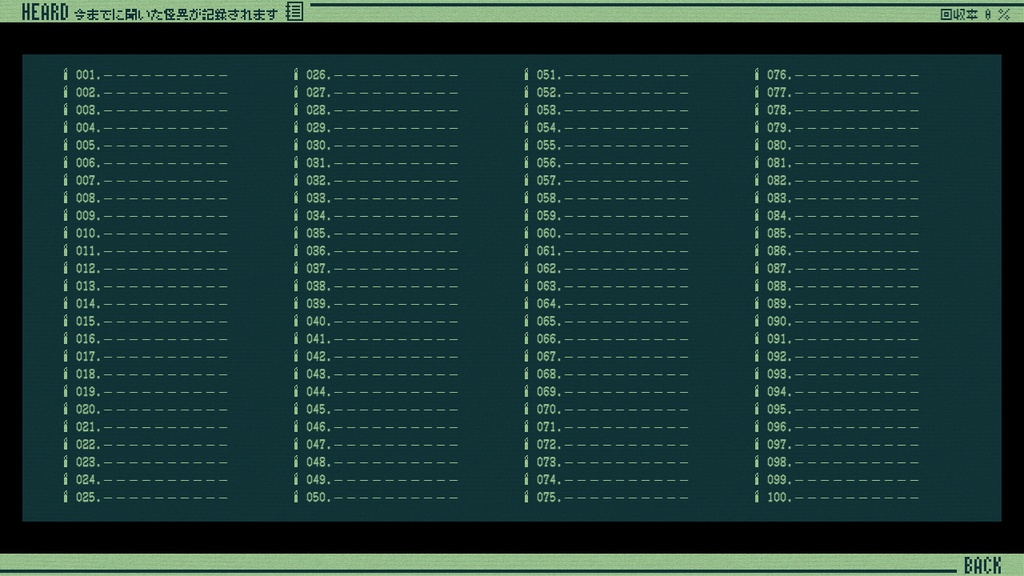1024x576 pixels.
Task: Select the candle icon for entry 057
Action: tap(526, 180)
